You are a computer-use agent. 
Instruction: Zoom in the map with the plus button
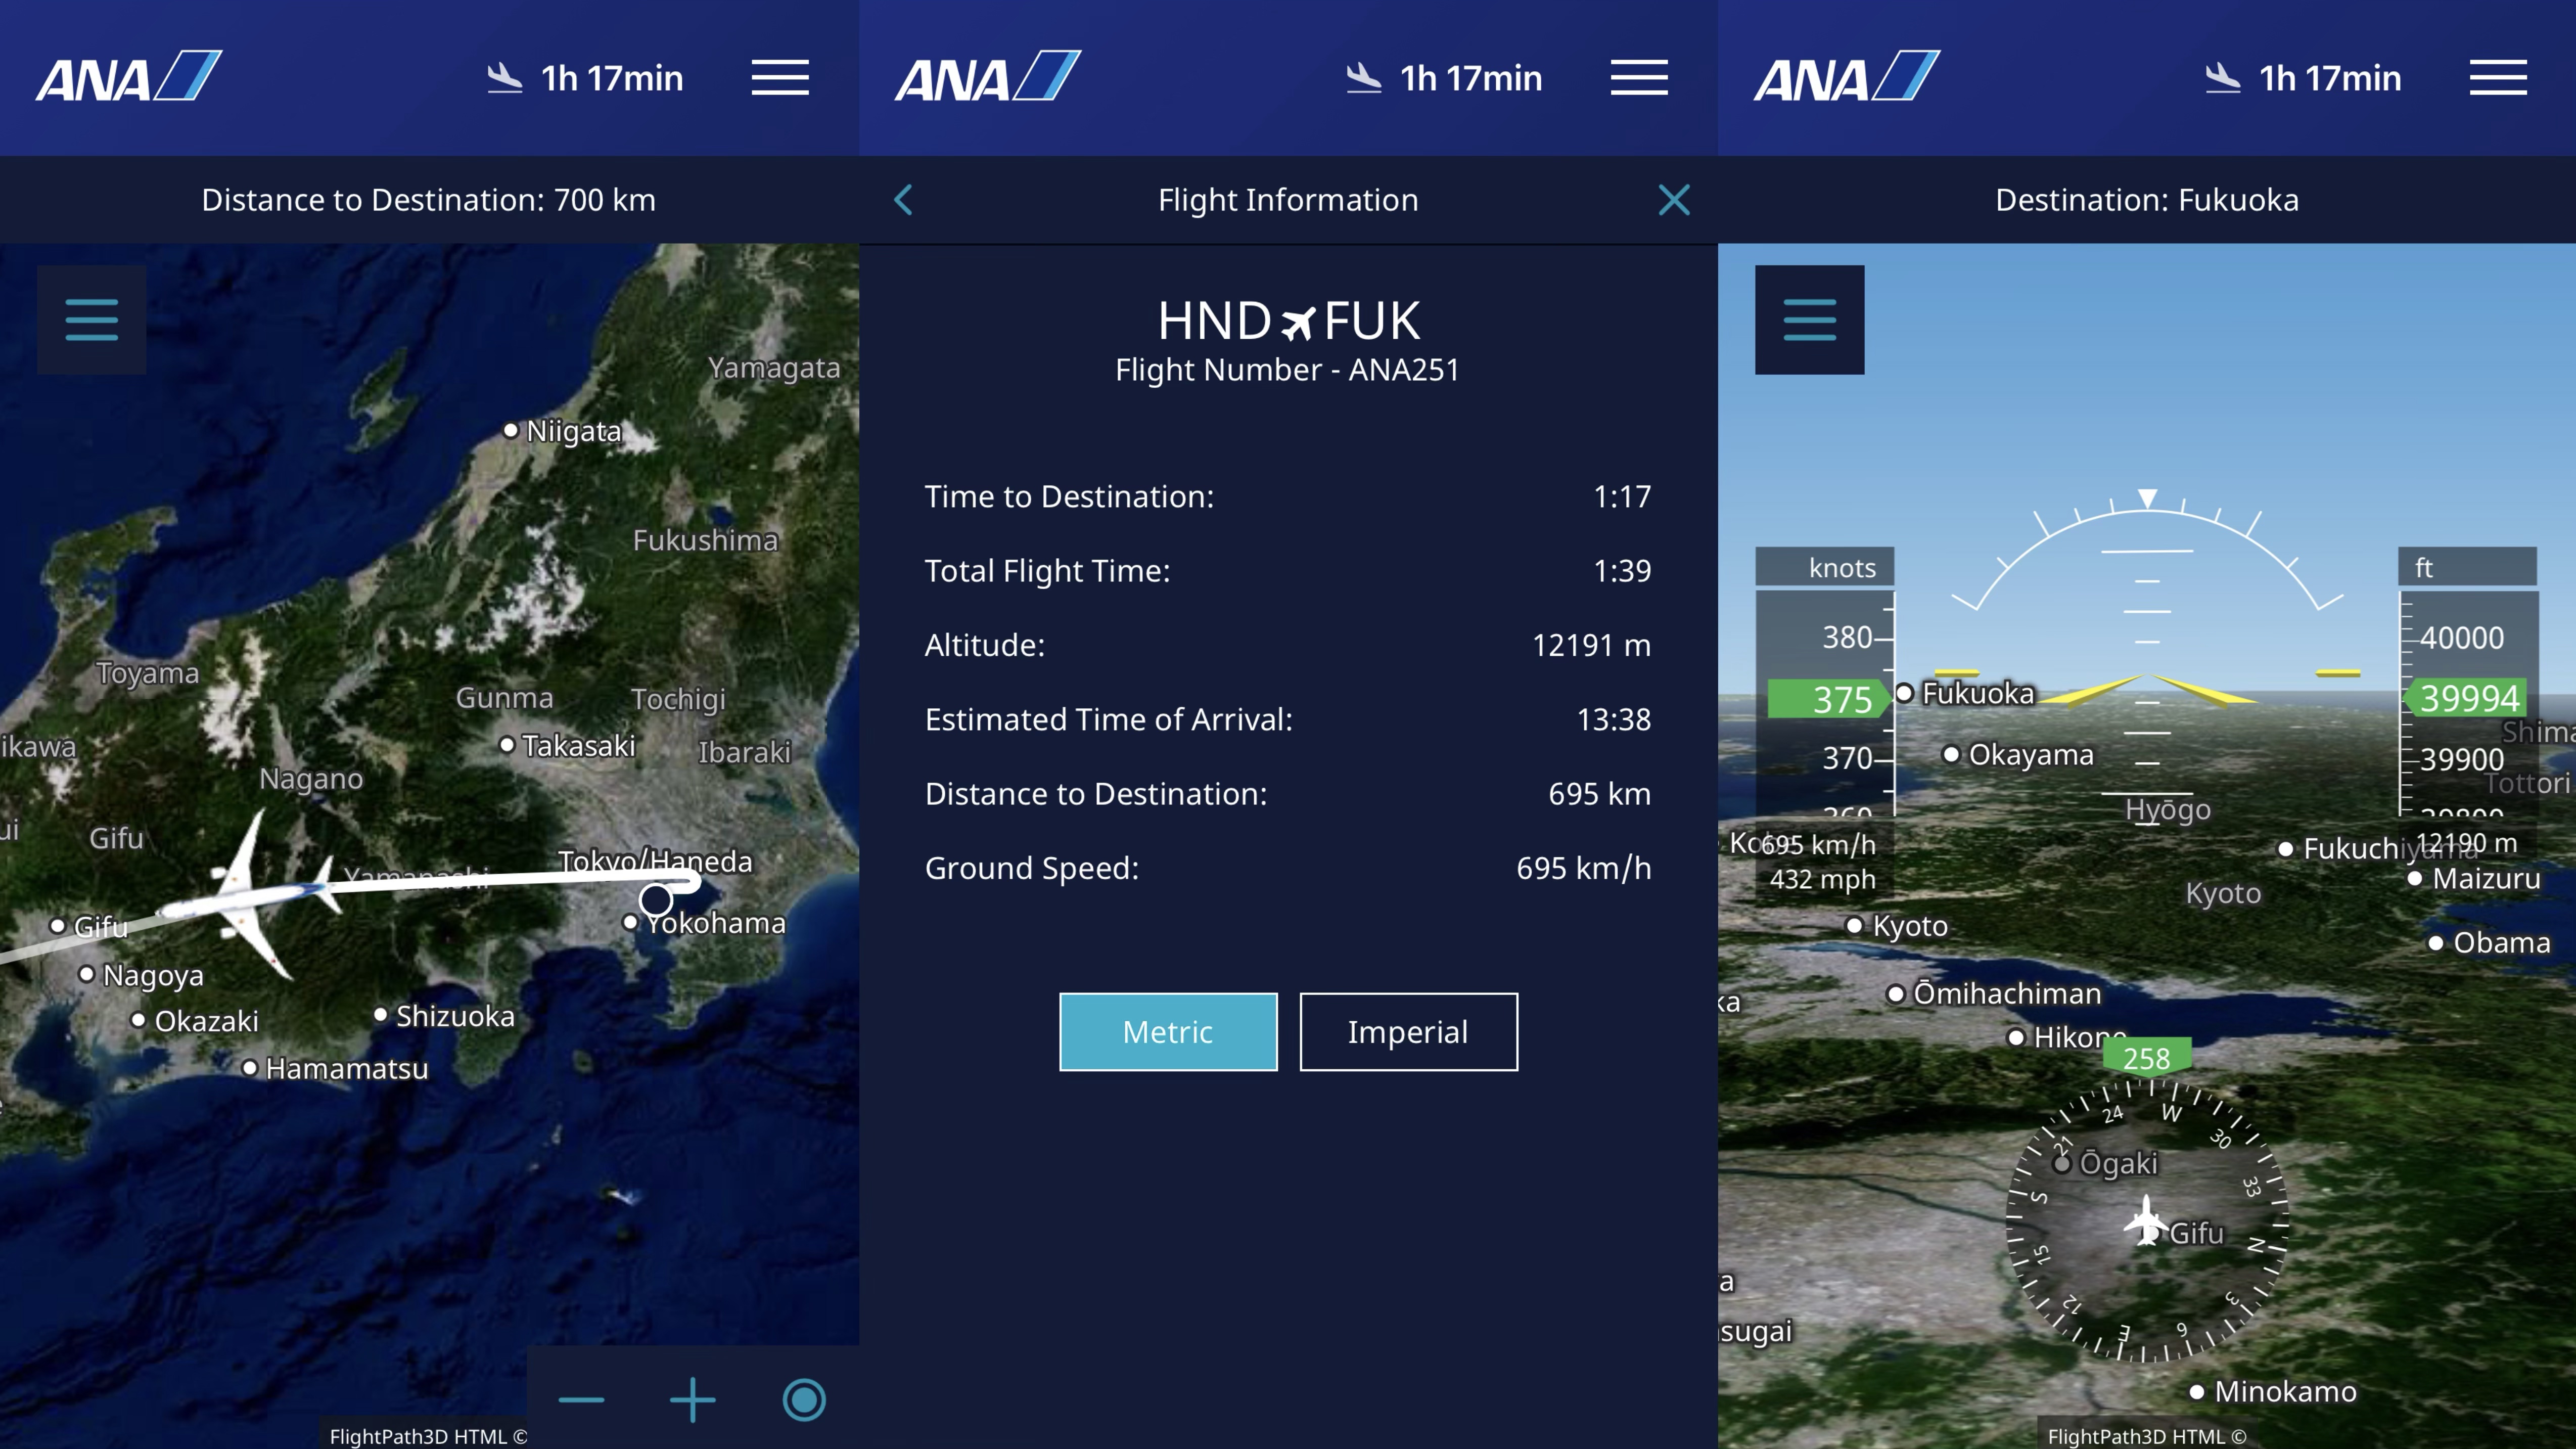coord(692,1400)
